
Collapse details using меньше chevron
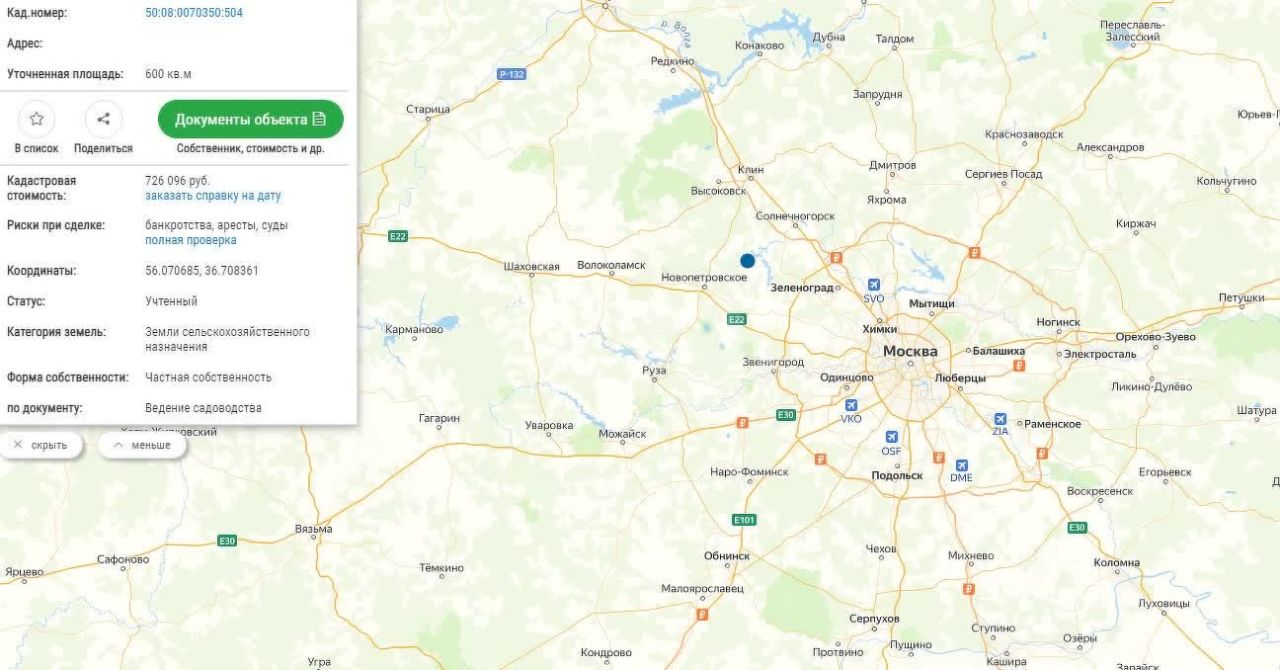(x=142, y=445)
